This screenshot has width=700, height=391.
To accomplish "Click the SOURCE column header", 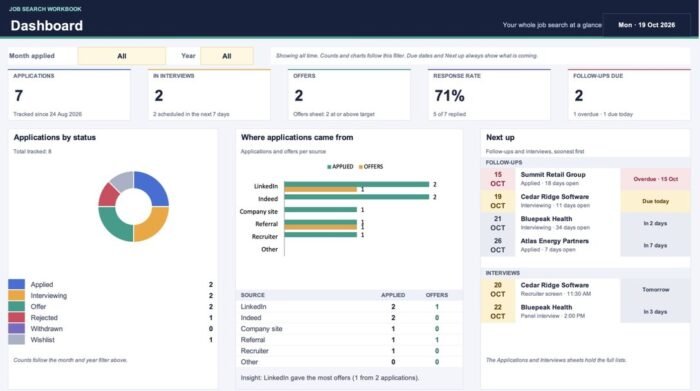I will click(253, 295).
